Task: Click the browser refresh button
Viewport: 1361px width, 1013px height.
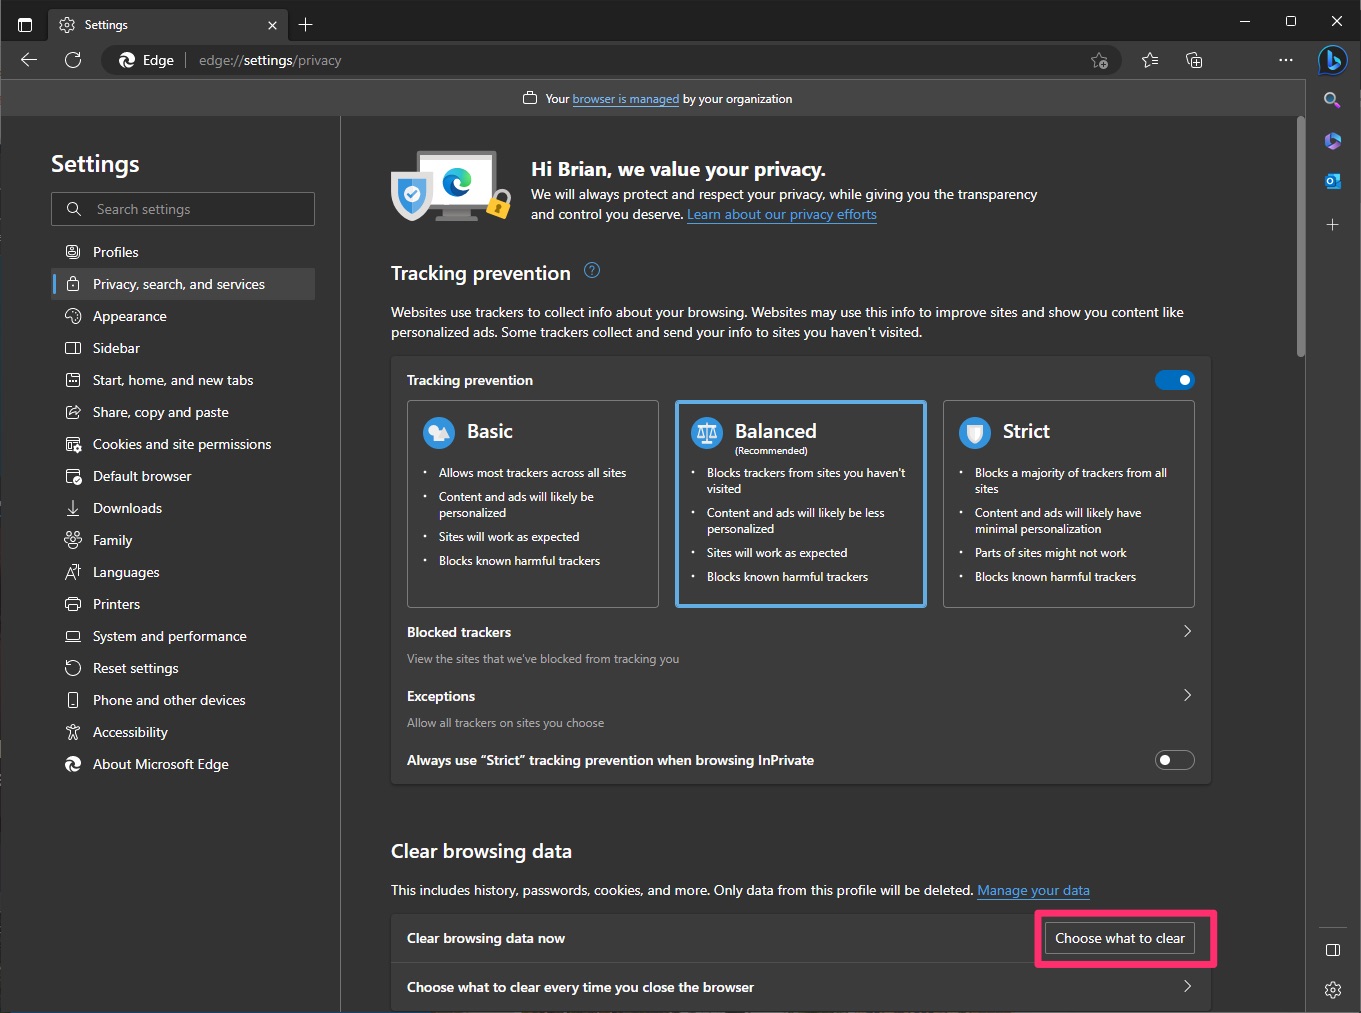Action: (x=73, y=60)
